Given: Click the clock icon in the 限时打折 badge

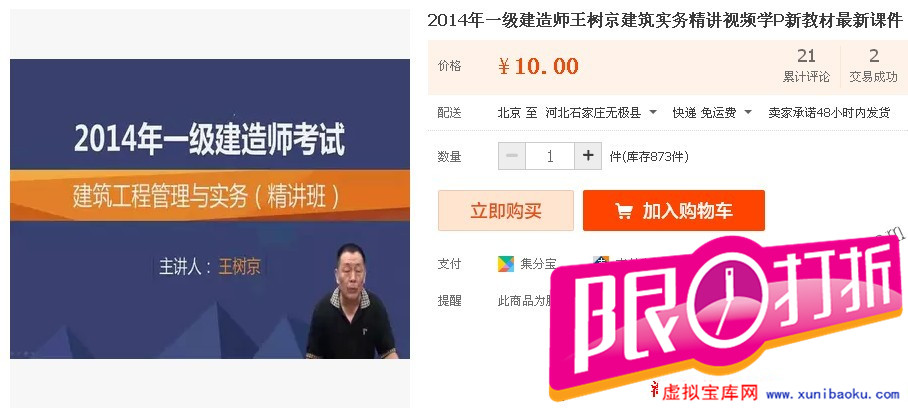Looking at the screenshot, I should click(x=728, y=299).
